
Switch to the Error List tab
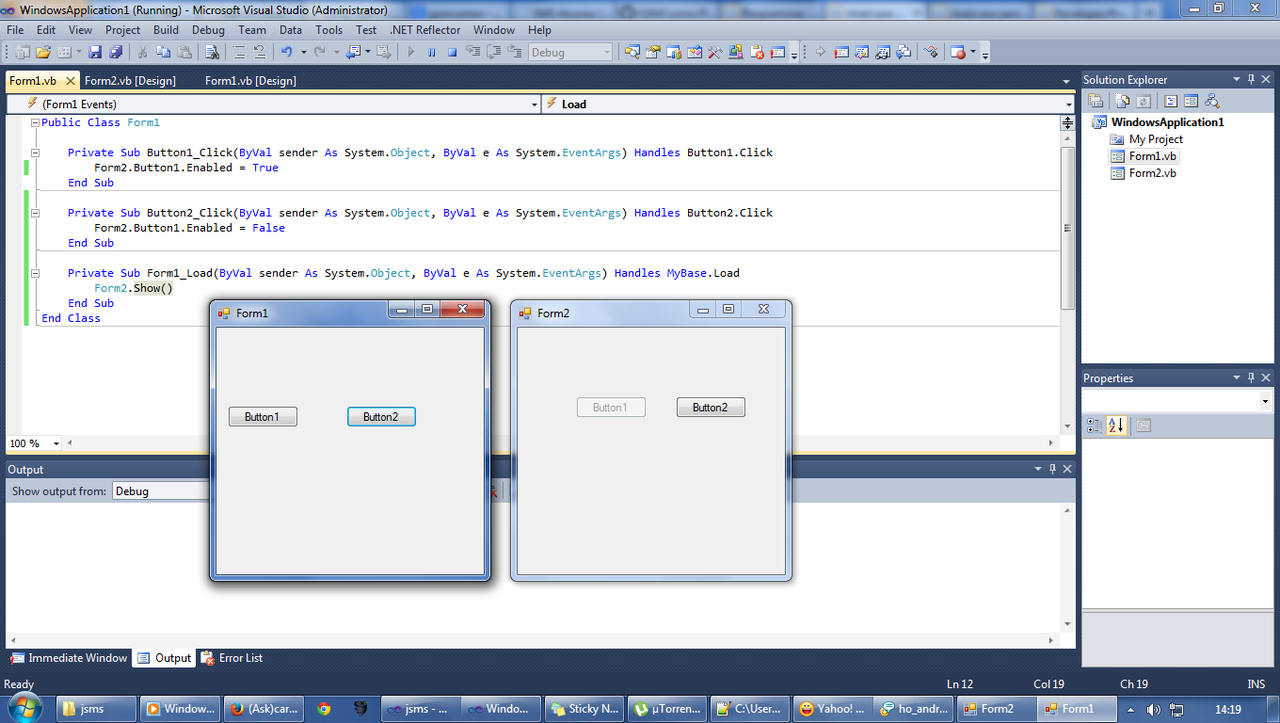pyautogui.click(x=232, y=658)
